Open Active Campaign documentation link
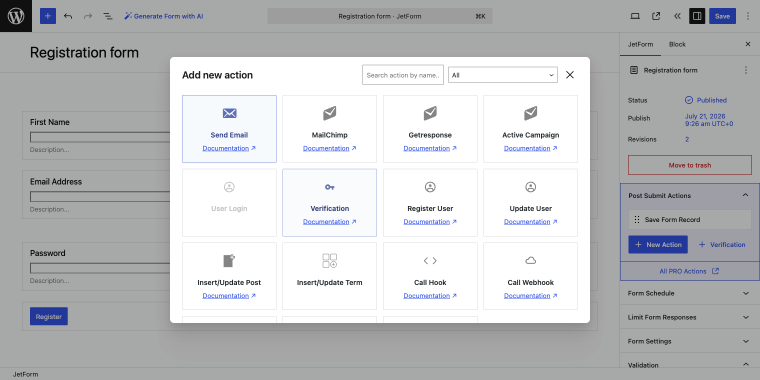Screen dimensions: 760x380 [x=530, y=148]
